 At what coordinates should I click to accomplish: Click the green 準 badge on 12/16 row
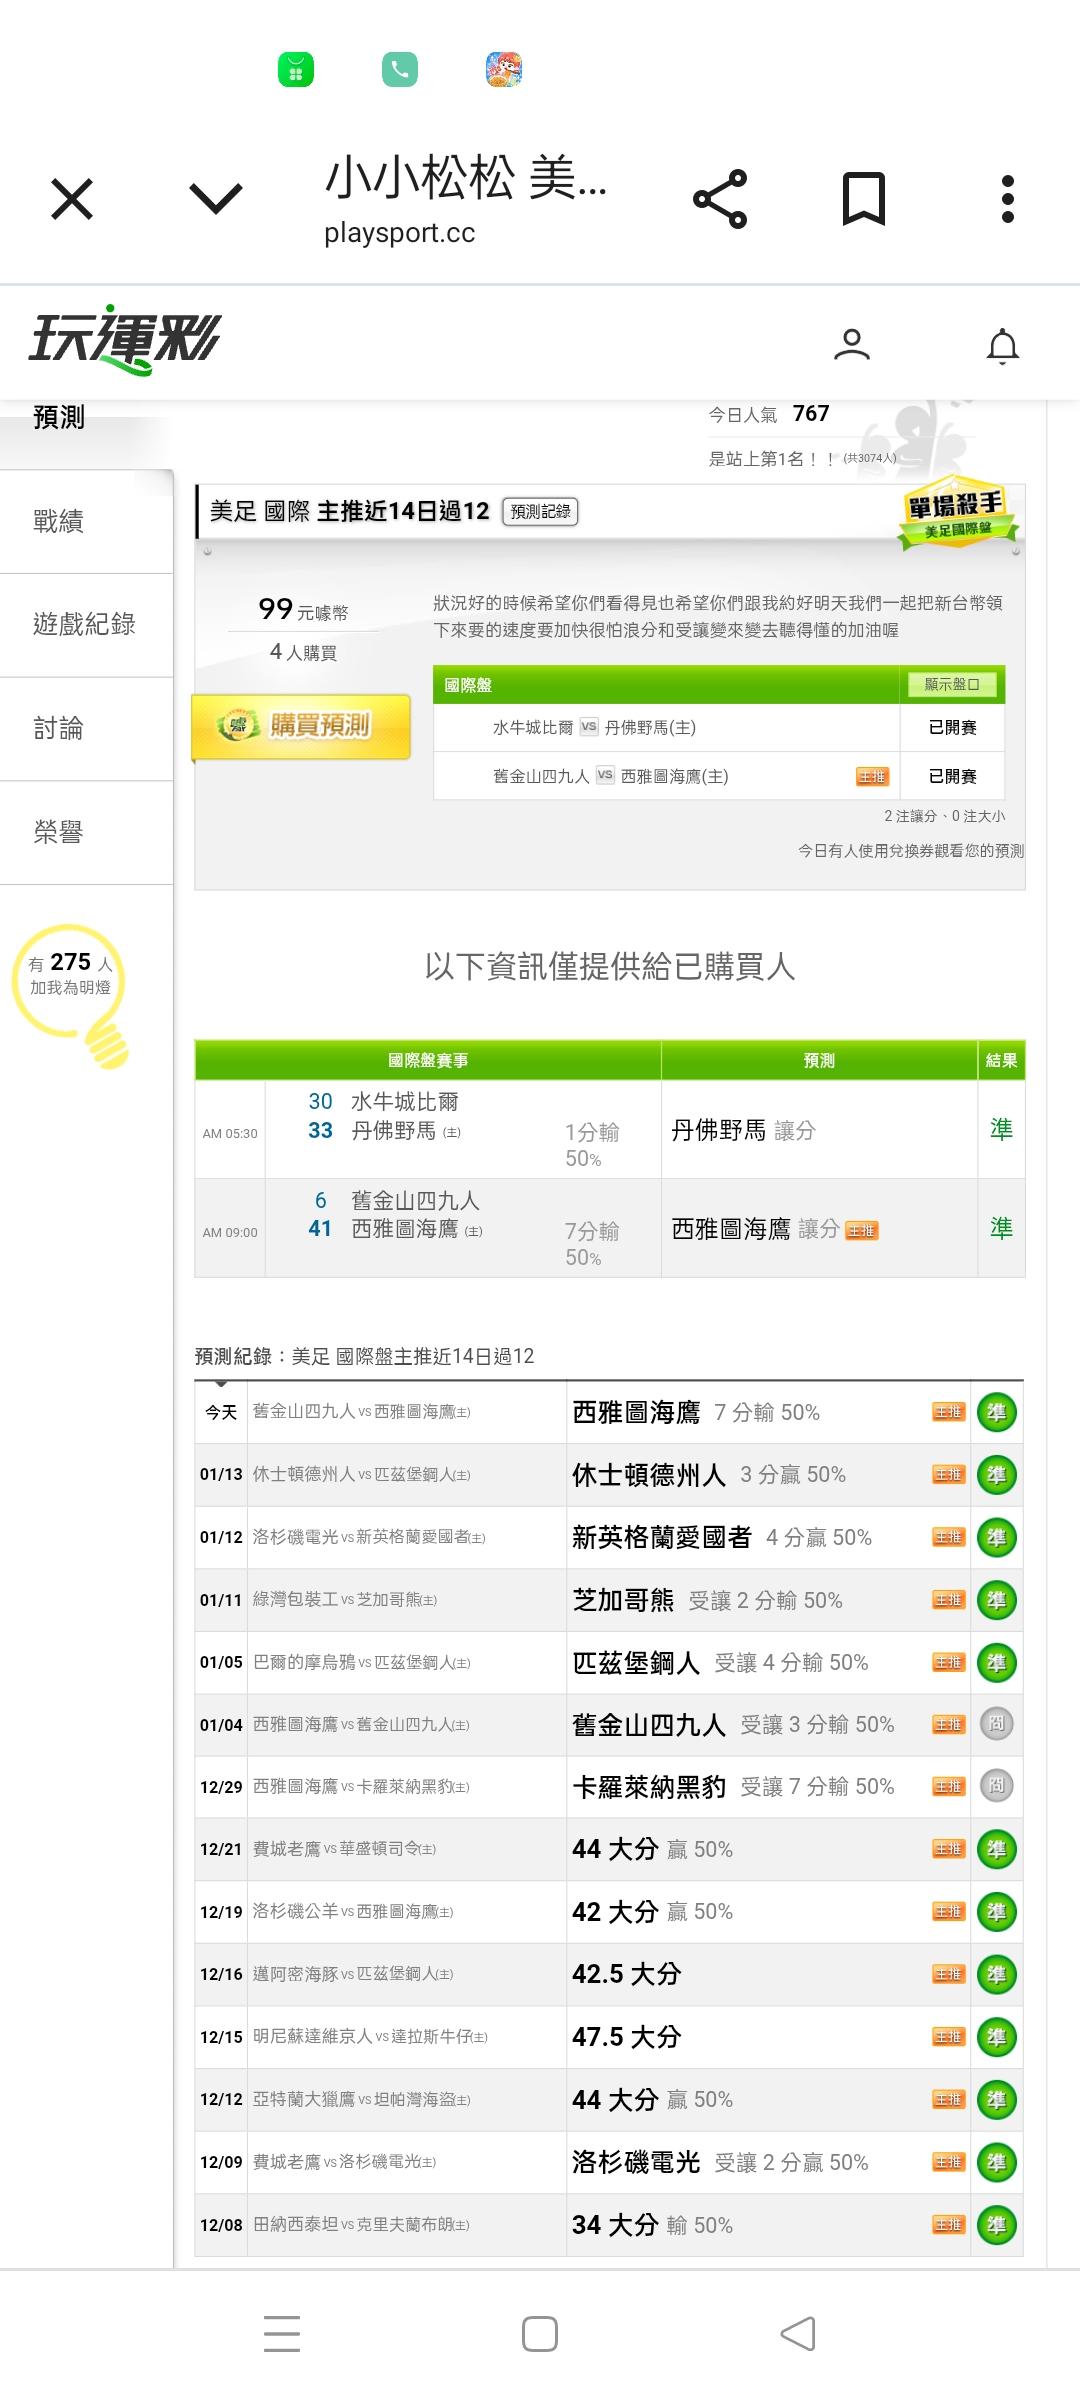point(997,1975)
